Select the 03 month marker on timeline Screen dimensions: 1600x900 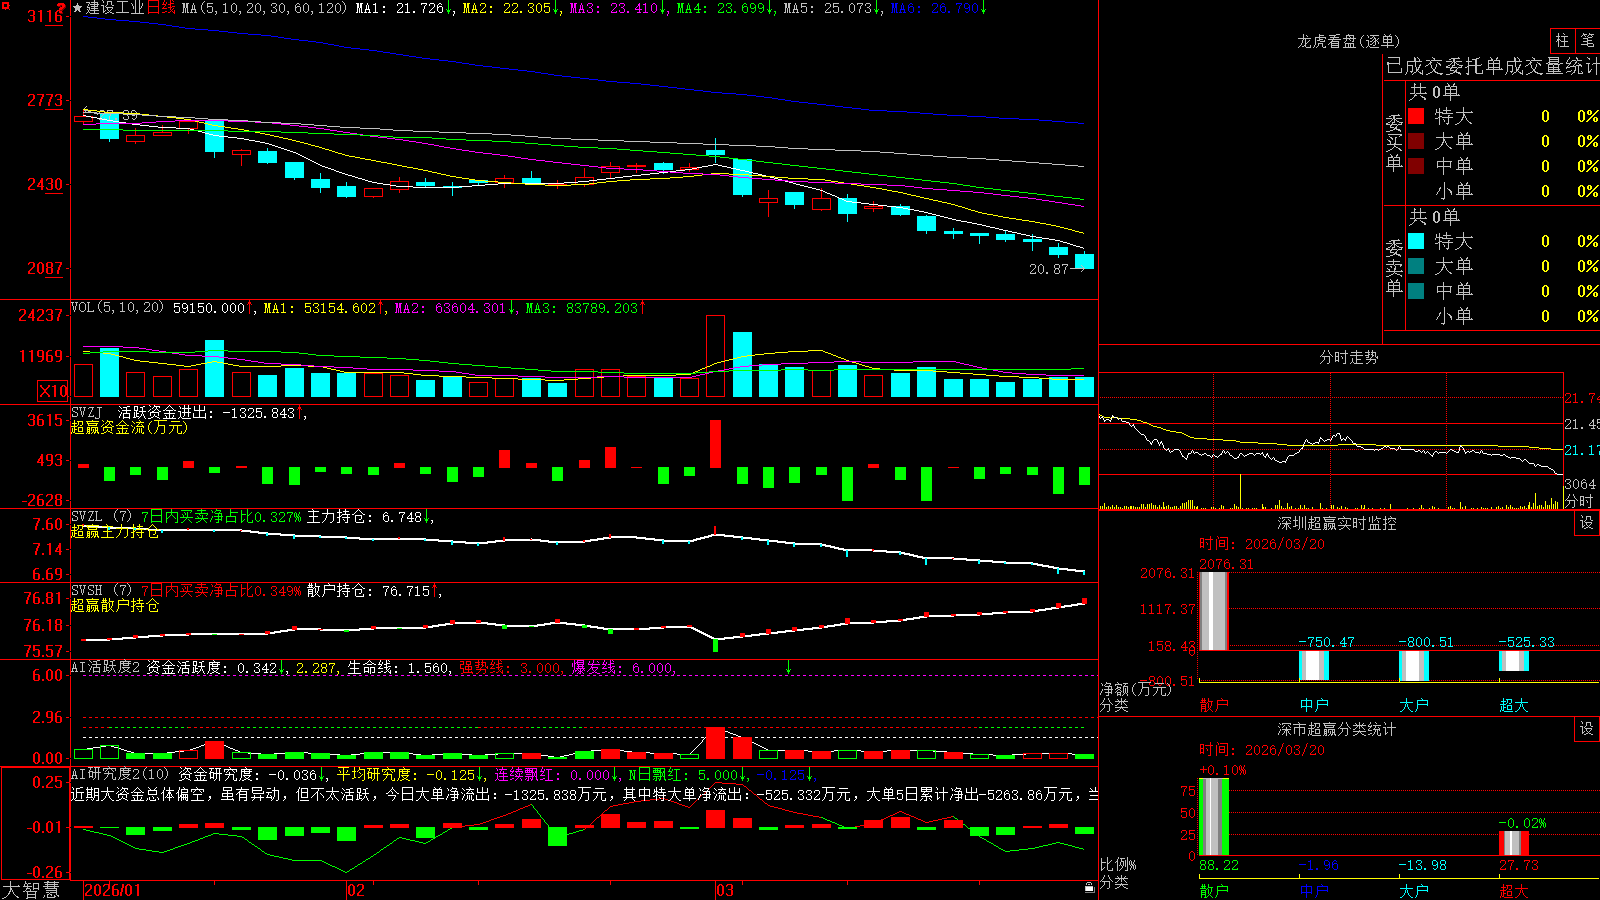[725, 890]
